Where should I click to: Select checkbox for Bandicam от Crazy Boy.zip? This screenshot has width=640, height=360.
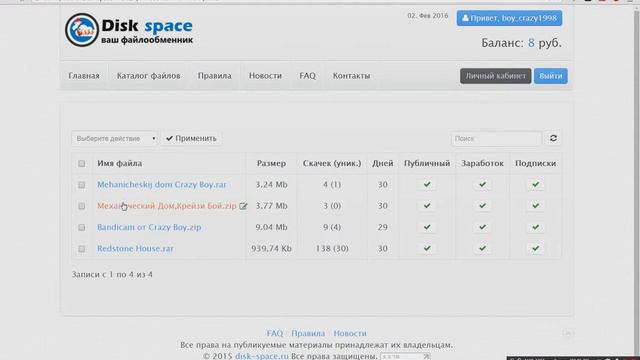tap(82, 227)
